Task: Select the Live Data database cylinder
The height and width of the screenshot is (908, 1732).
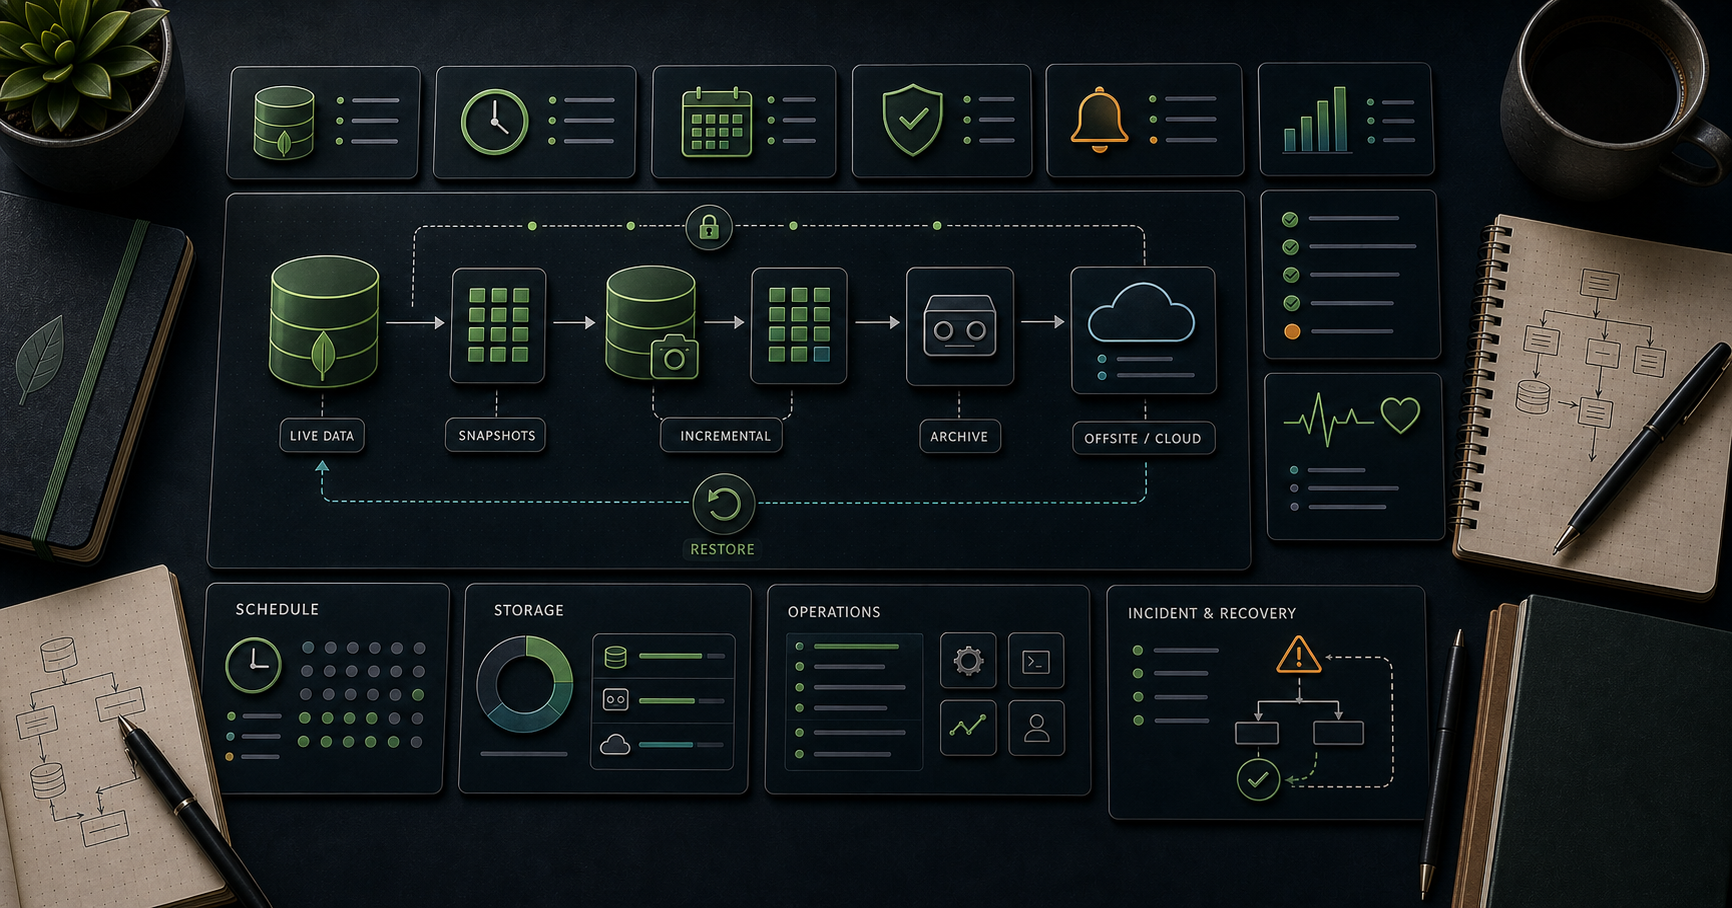Action: pyautogui.click(x=324, y=321)
